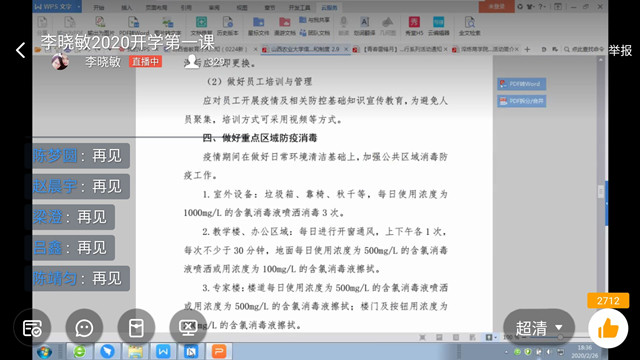640x360 pixels.
Task: Open the package box overlay icon
Action: coord(136,328)
